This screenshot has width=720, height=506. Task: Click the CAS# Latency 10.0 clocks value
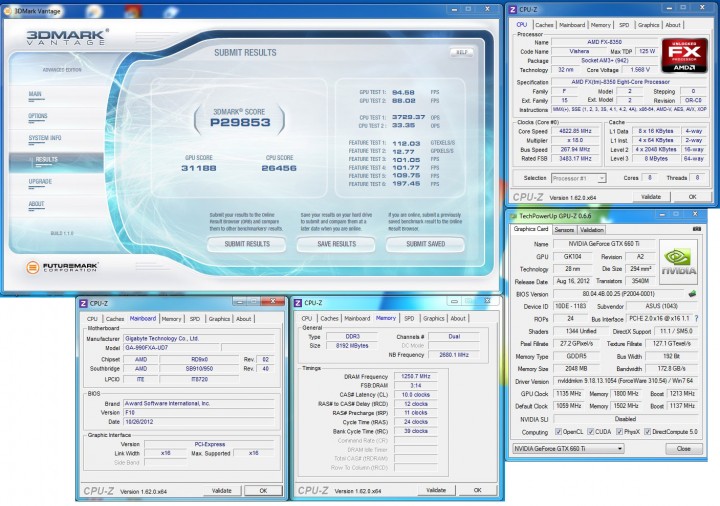click(416, 394)
